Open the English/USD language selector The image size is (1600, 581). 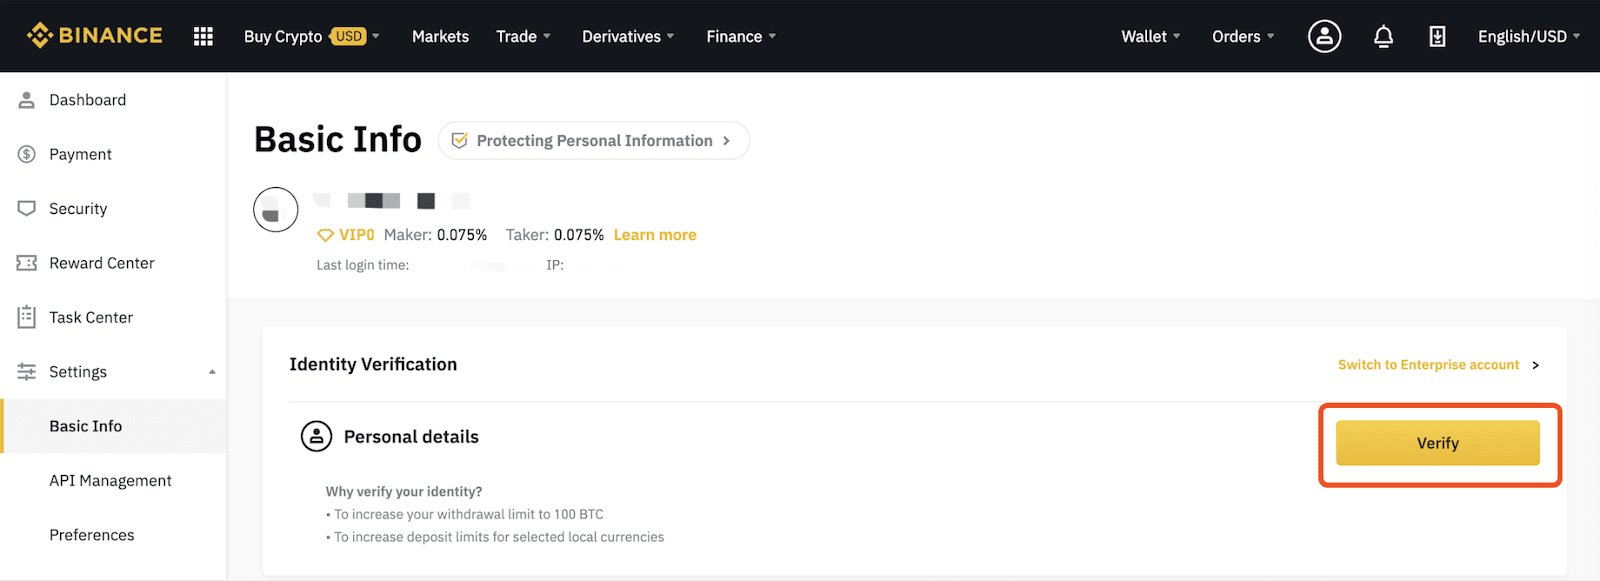coord(1529,36)
